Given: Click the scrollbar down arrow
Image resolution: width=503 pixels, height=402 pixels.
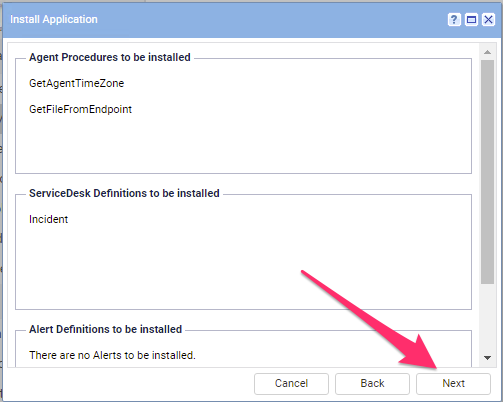Looking at the screenshot, I should pos(487,358).
